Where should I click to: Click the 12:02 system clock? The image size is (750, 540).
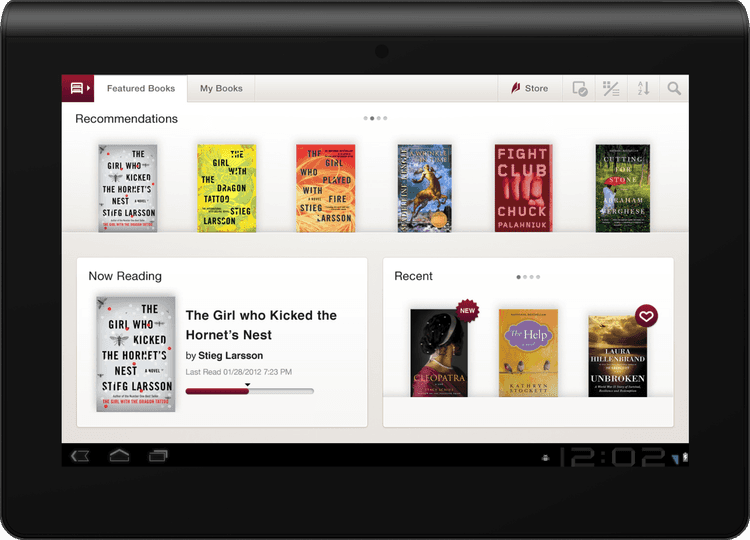(x=612, y=457)
